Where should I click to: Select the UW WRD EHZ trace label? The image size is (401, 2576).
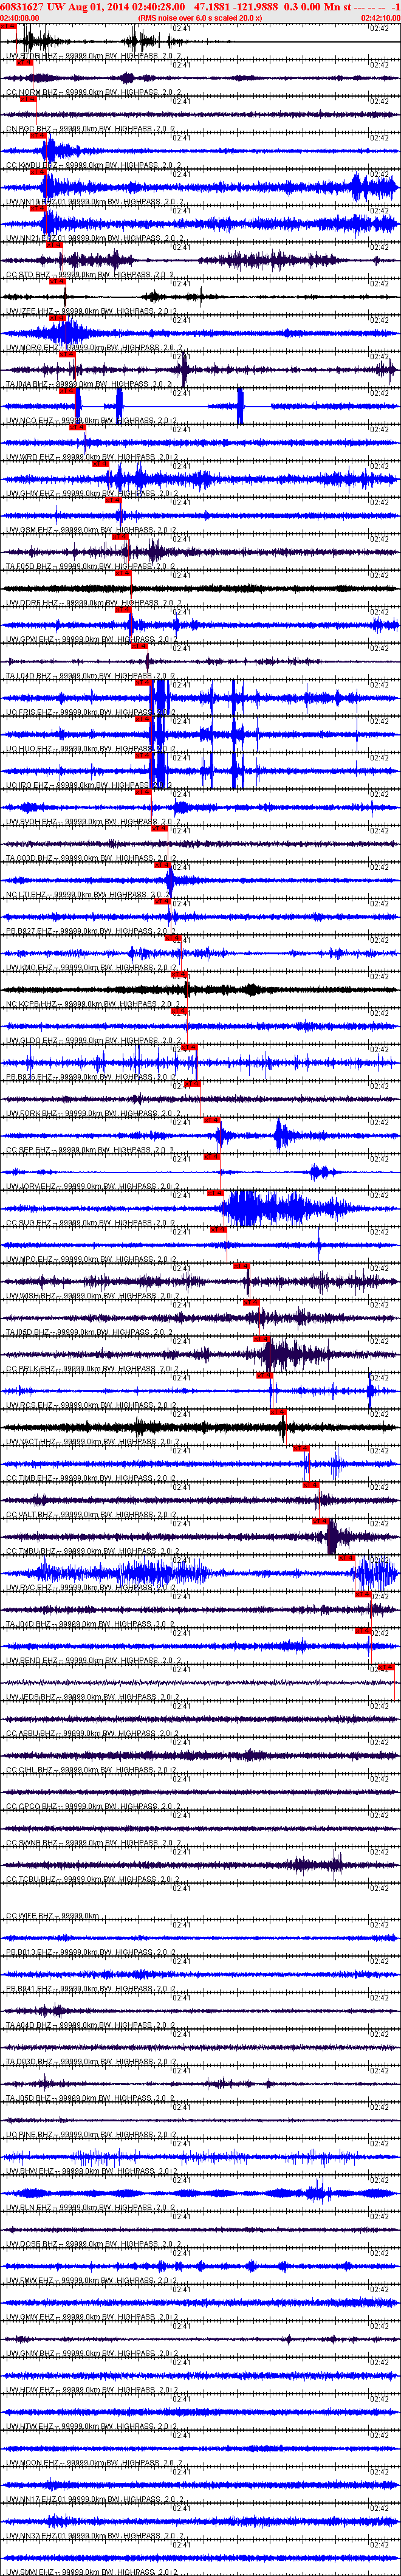(x=92, y=458)
